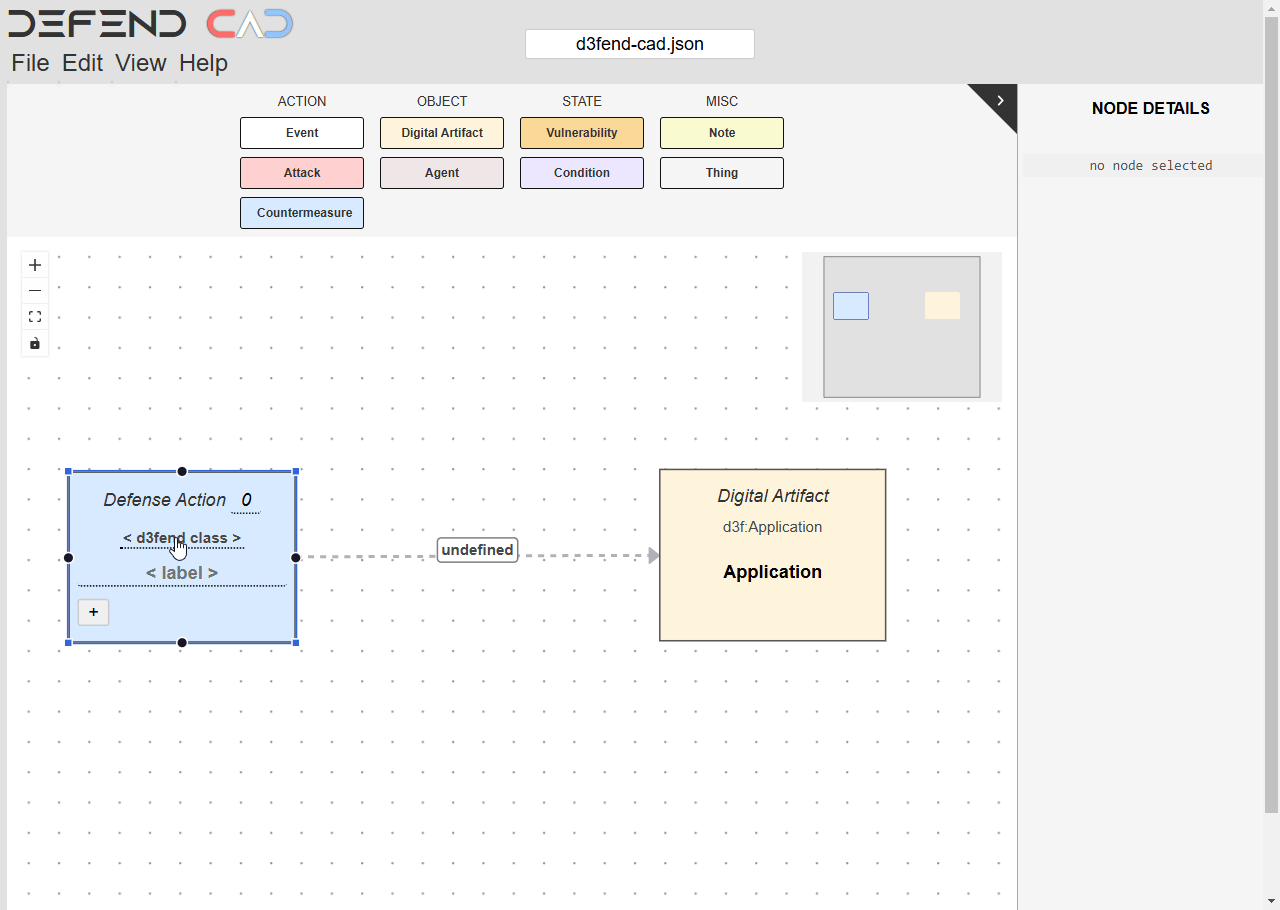The image size is (1280, 910).
Task: Open the File menu
Action: (30, 63)
